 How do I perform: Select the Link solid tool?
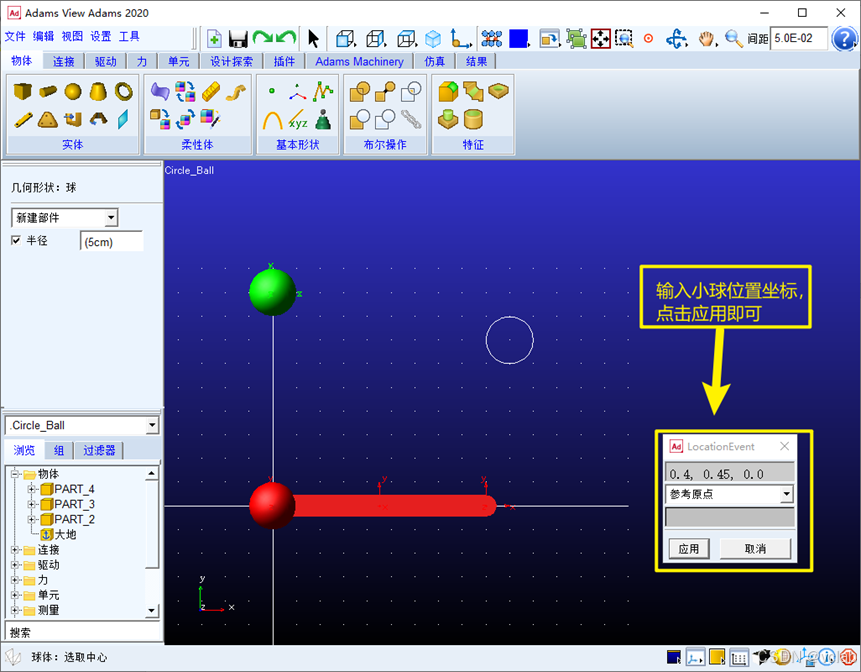coord(23,119)
